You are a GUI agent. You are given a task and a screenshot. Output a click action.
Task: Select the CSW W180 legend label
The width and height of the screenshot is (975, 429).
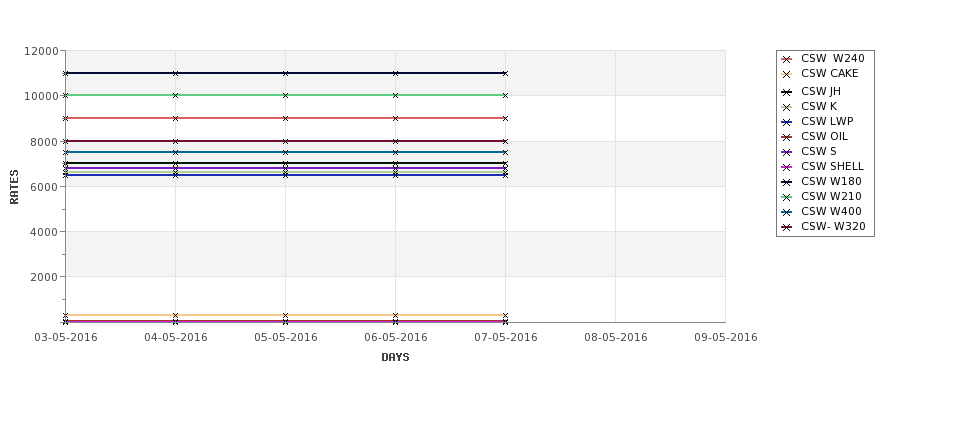point(831,182)
